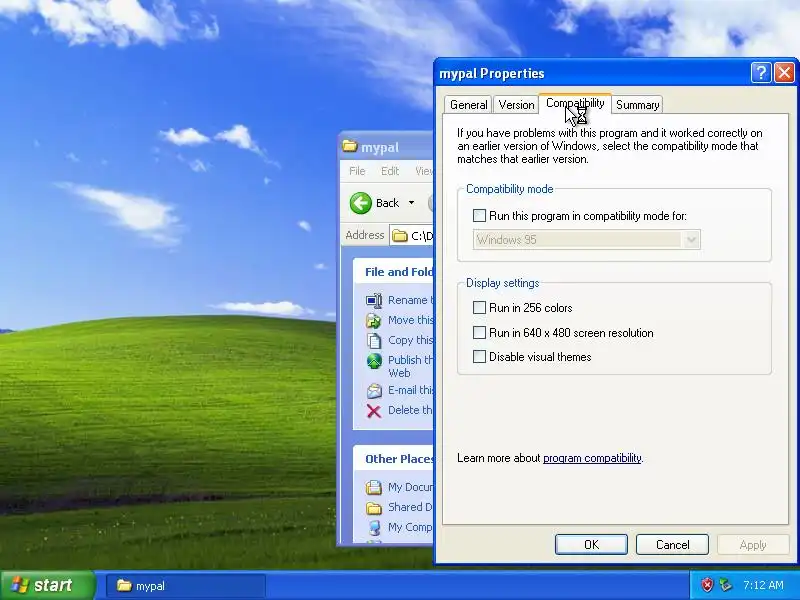Click the 7:12 AM clock in tray

pos(763,585)
